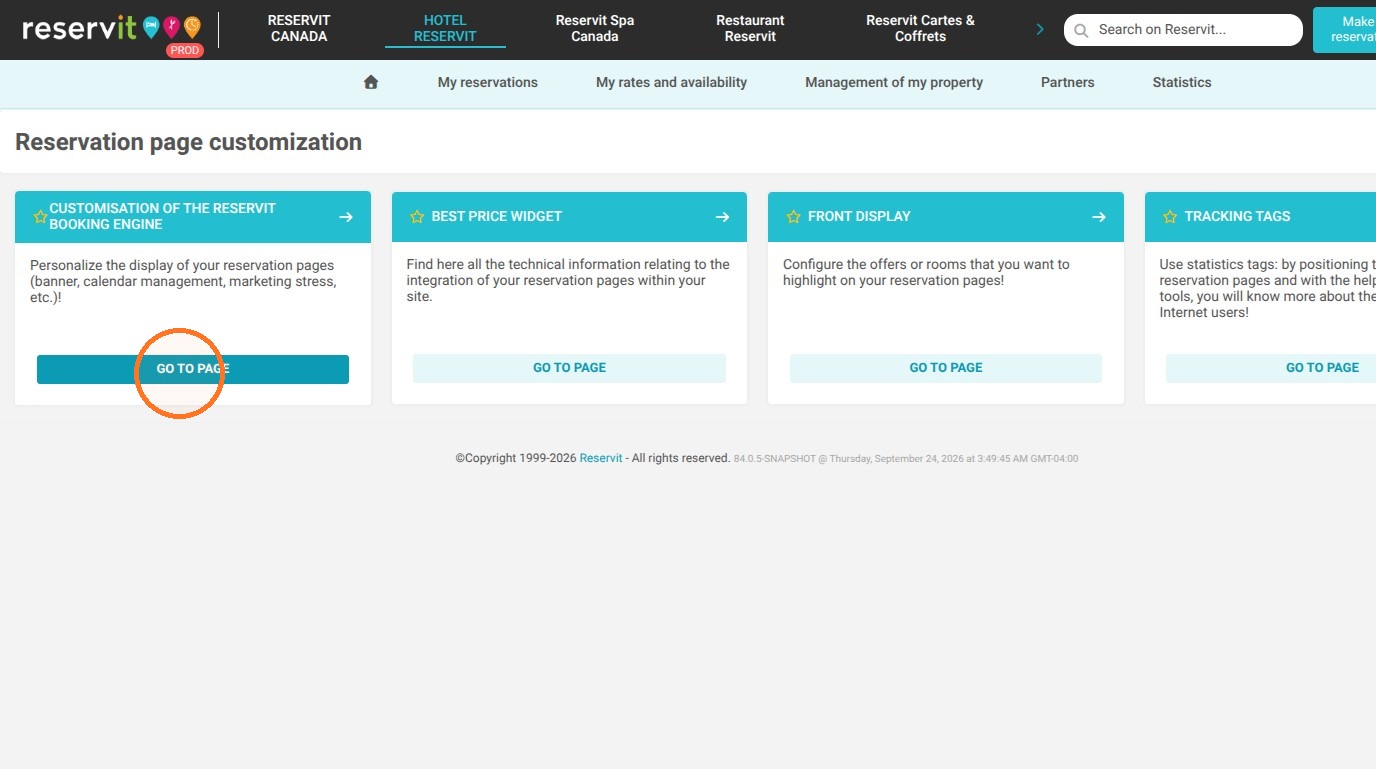Open the Partners menu
The width and height of the screenshot is (1376, 769).
1068,82
